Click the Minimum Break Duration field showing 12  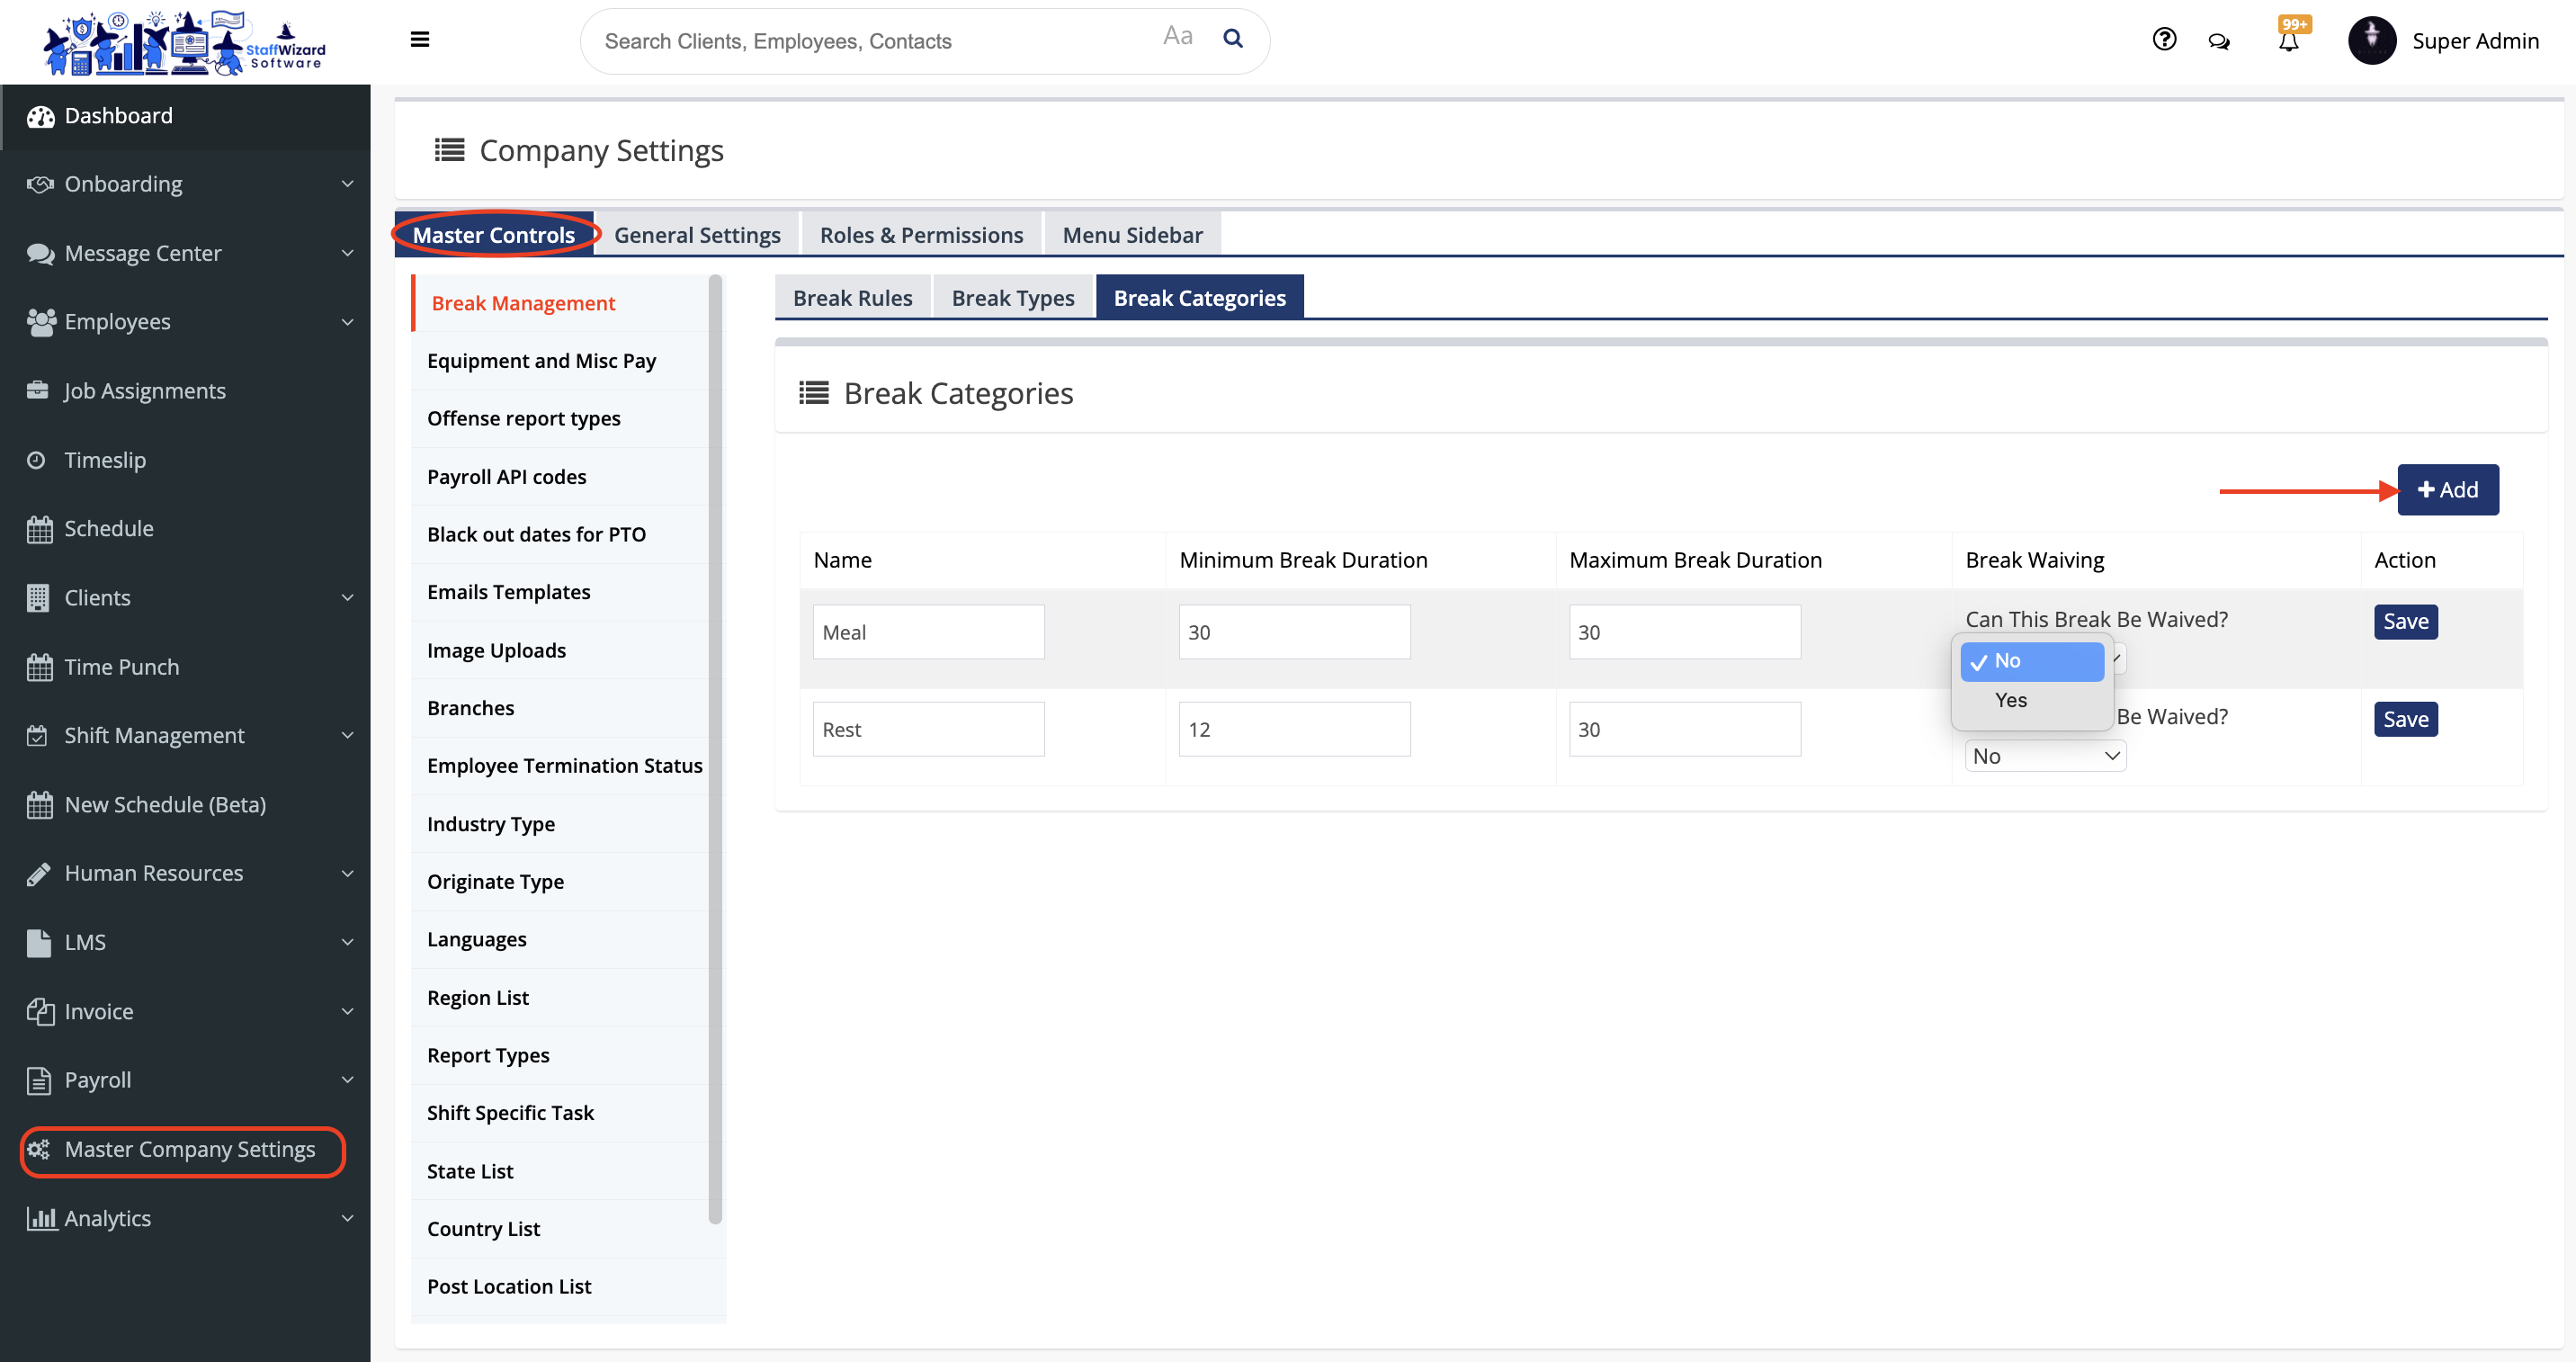(1294, 729)
